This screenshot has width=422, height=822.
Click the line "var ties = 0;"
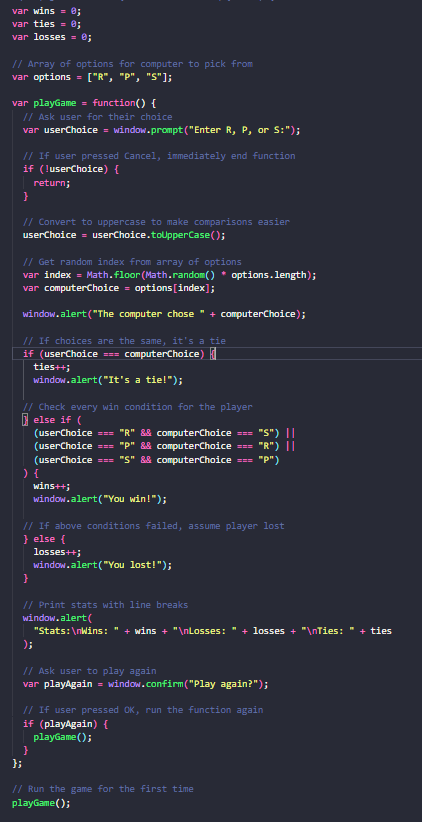coord(47,24)
